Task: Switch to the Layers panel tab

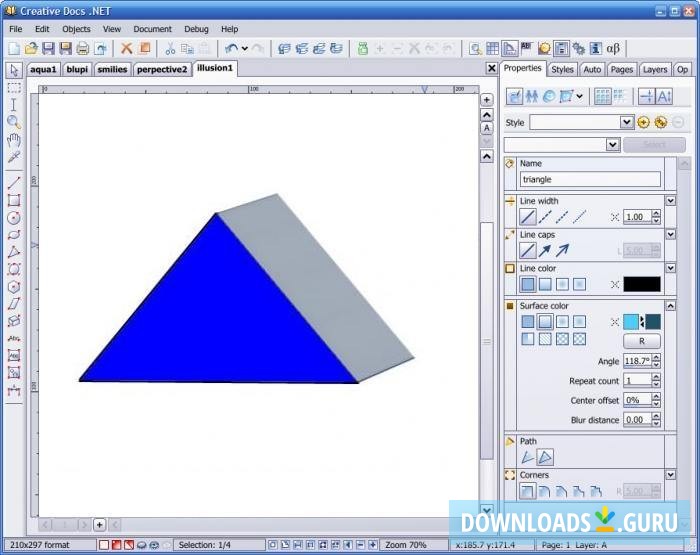Action: tap(655, 70)
